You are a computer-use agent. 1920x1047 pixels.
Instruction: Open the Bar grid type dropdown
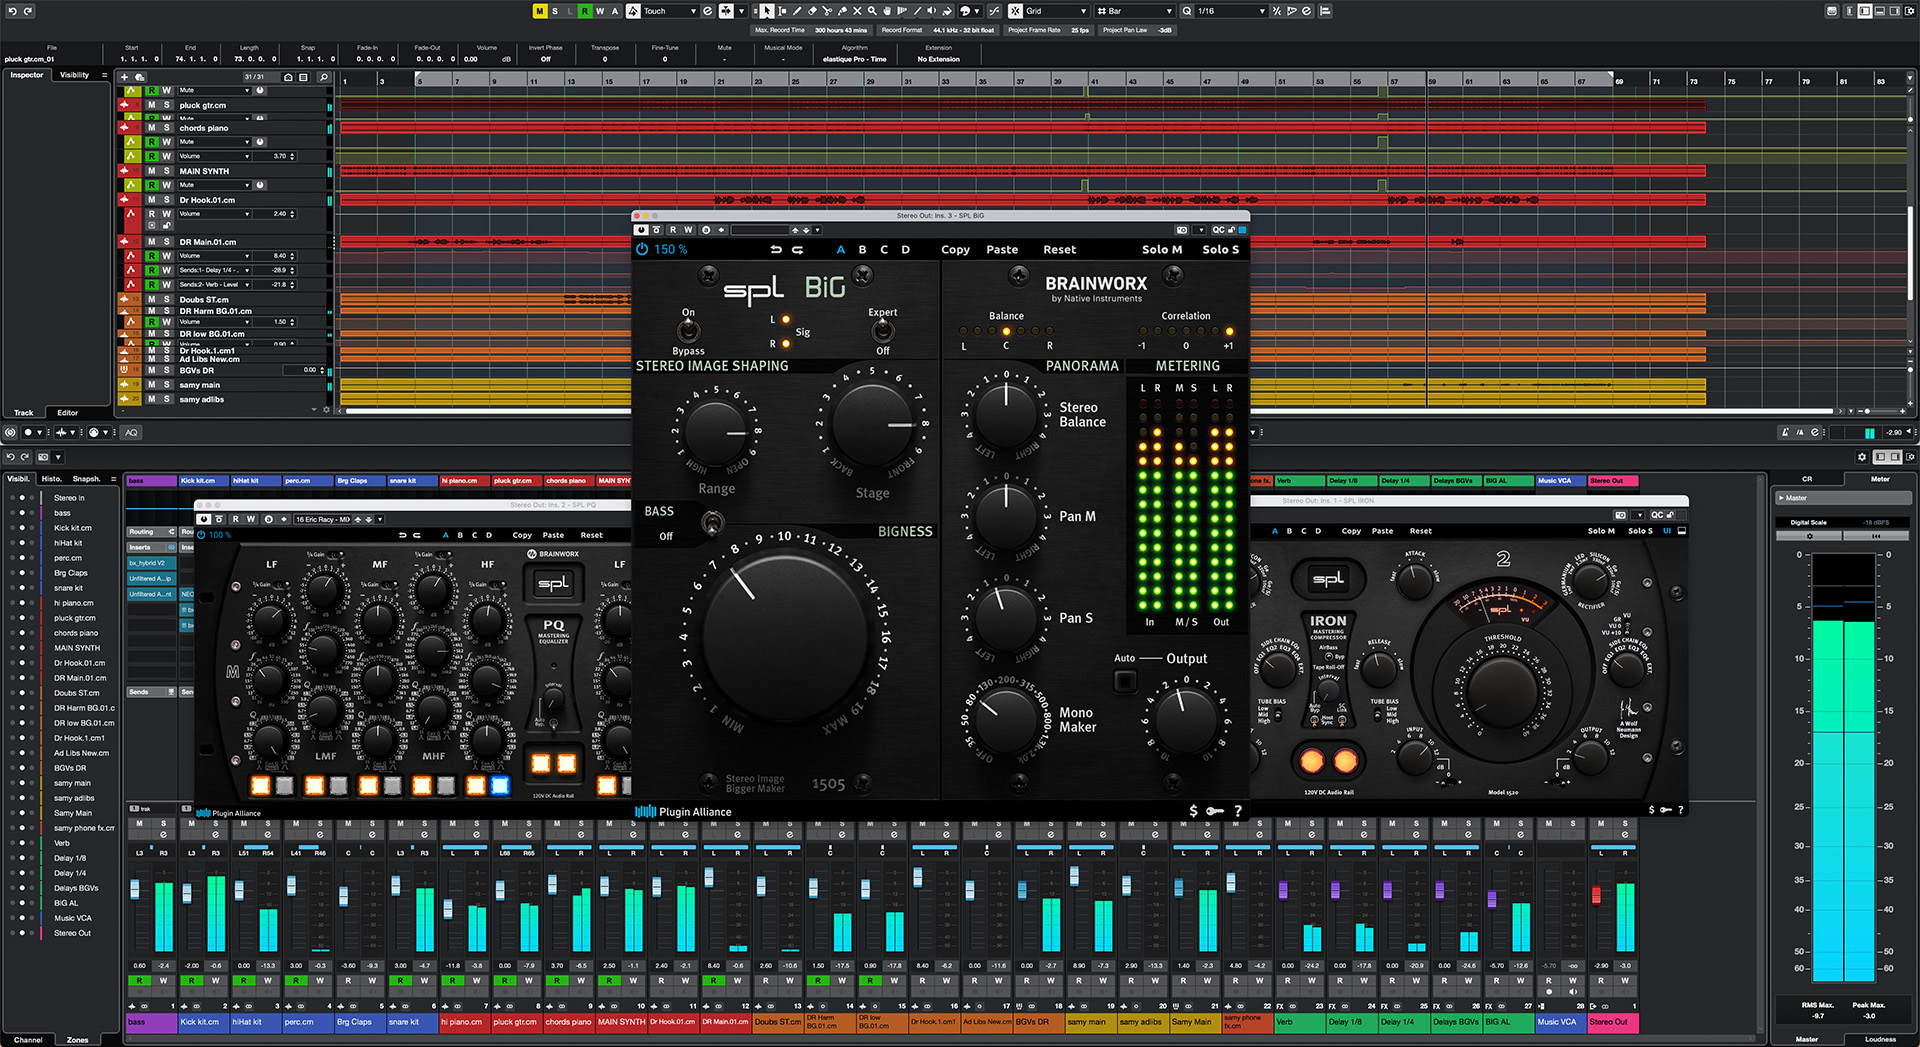pyautogui.click(x=1135, y=11)
